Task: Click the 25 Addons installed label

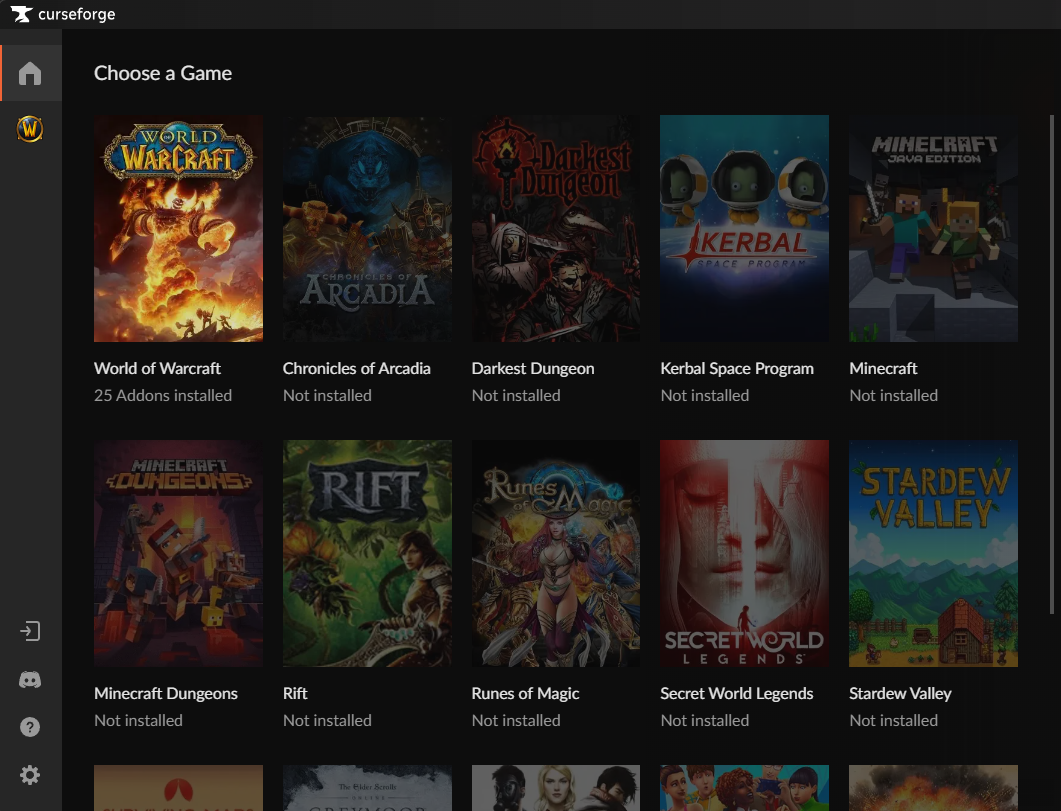Action: [162, 396]
